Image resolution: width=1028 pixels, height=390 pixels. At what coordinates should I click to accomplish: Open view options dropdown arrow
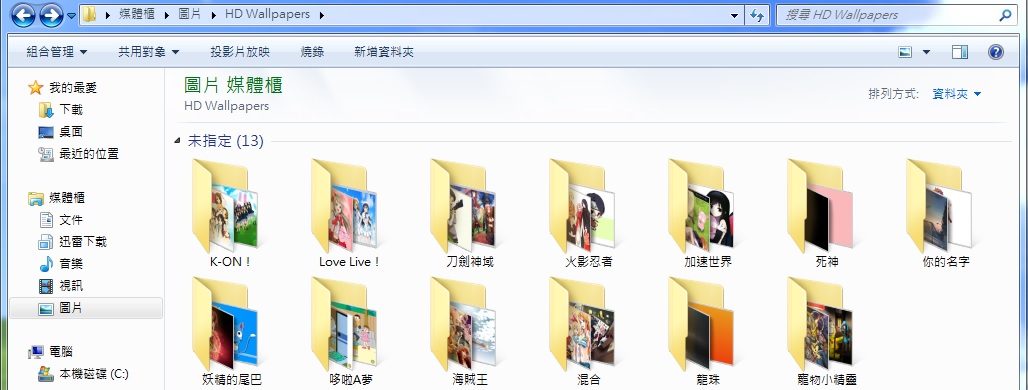point(926,52)
